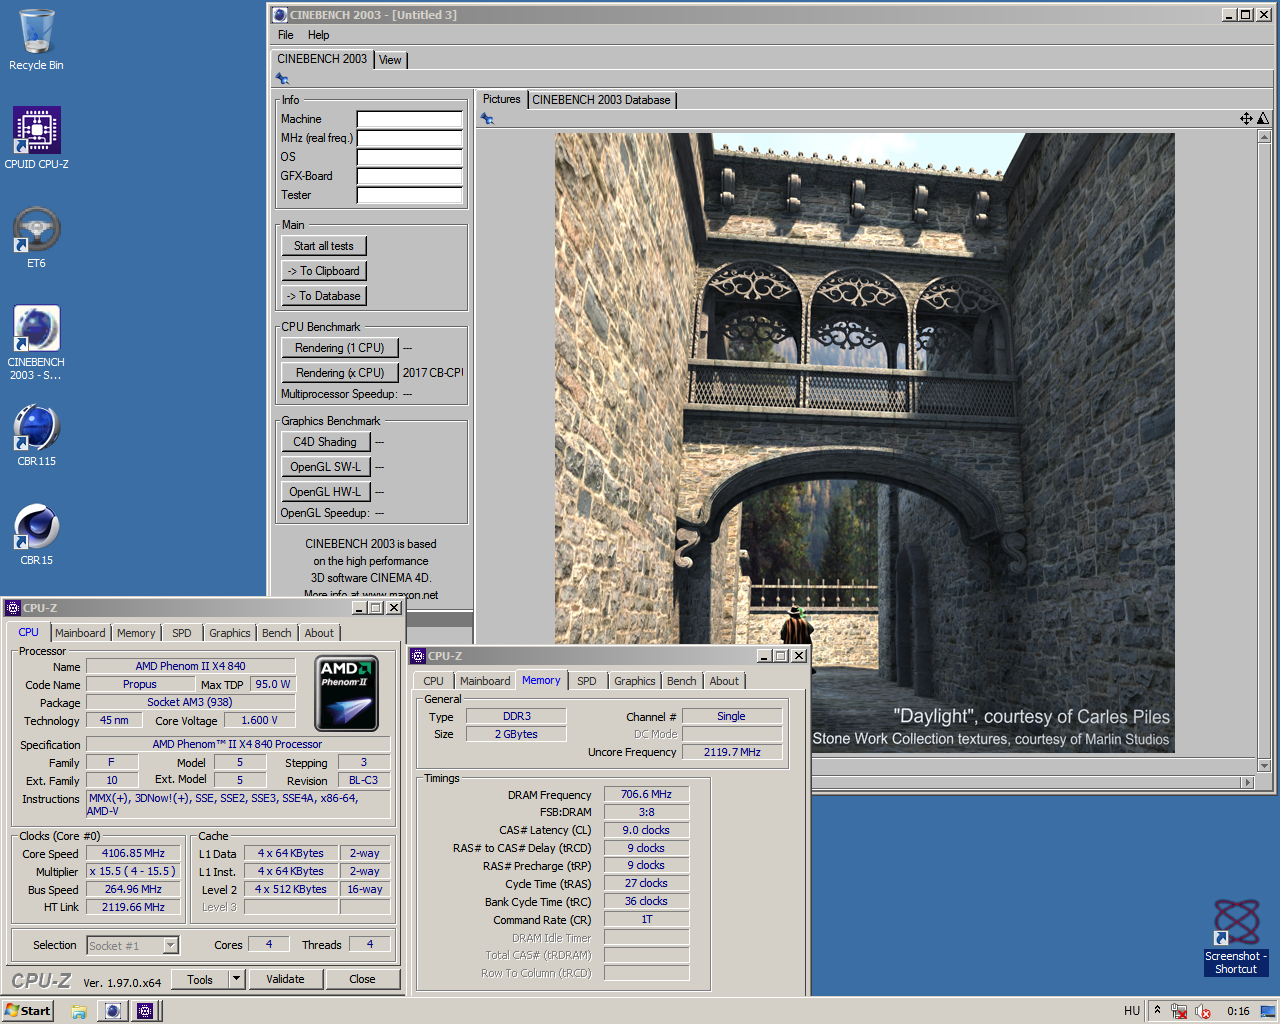Run C4D Shading benchmark
Viewport: 1280px width, 1024px height.
pos(325,442)
